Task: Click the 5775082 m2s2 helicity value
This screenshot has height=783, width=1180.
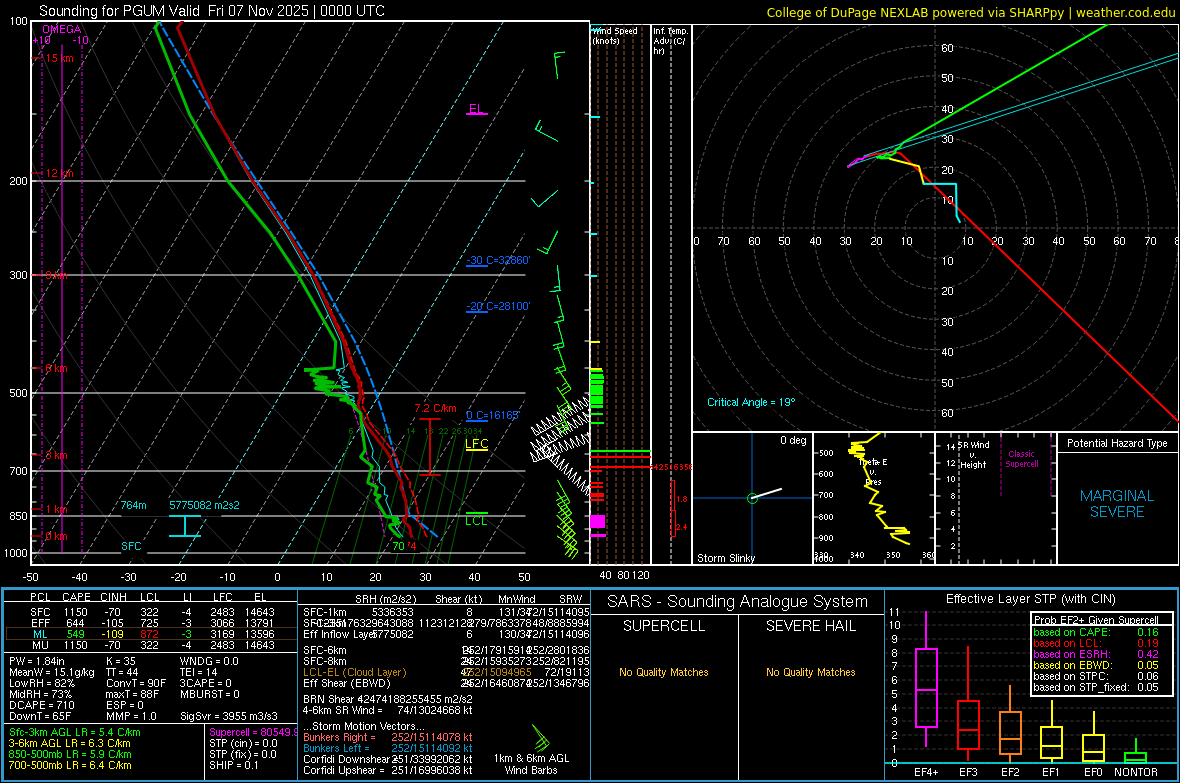Action: click(x=204, y=505)
